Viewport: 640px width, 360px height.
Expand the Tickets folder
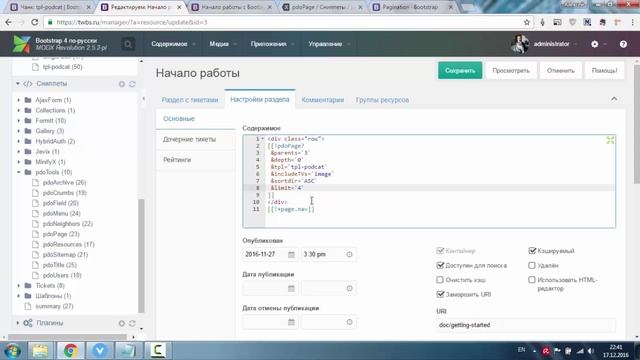[18, 286]
